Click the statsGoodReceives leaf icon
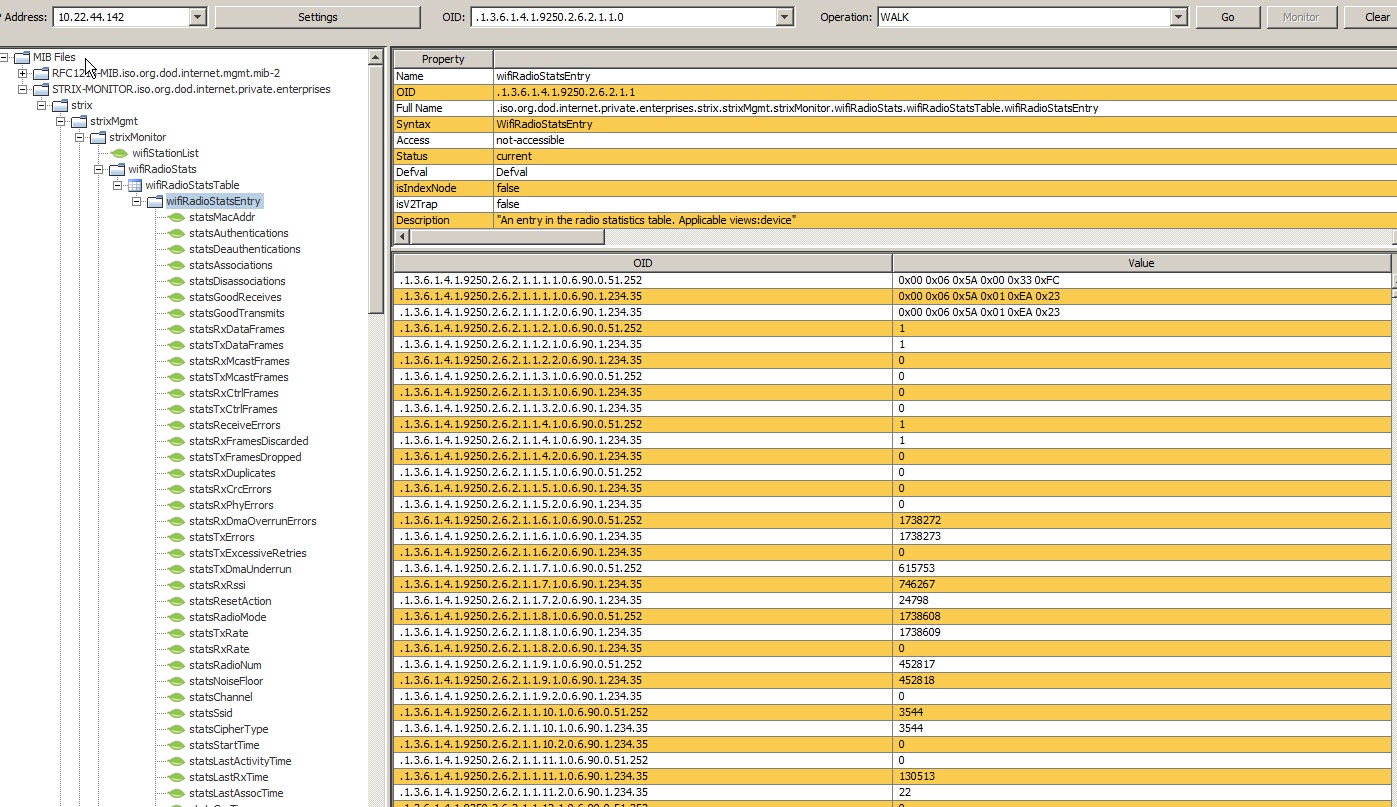Viewport: 1397px width, 807px height. pyautogui.click(x=176, y=297)
